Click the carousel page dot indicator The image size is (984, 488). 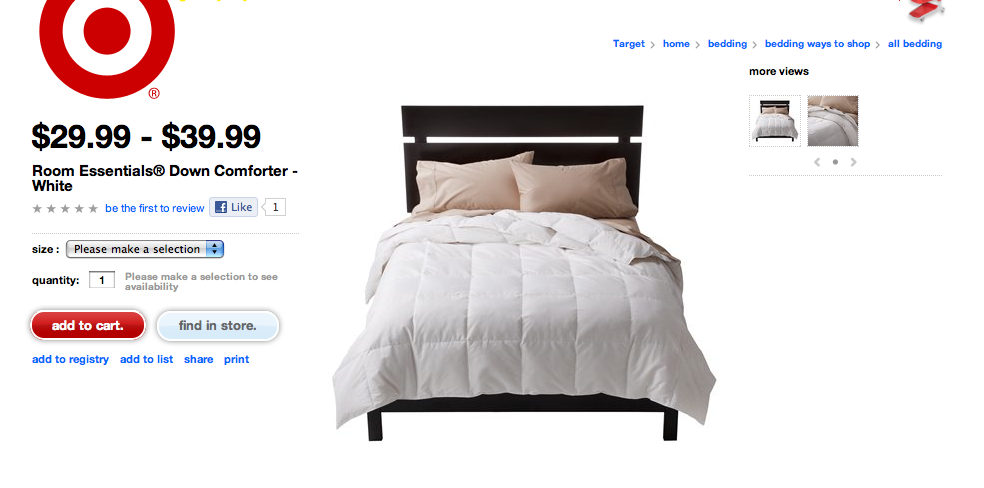[x=835, y=162]
